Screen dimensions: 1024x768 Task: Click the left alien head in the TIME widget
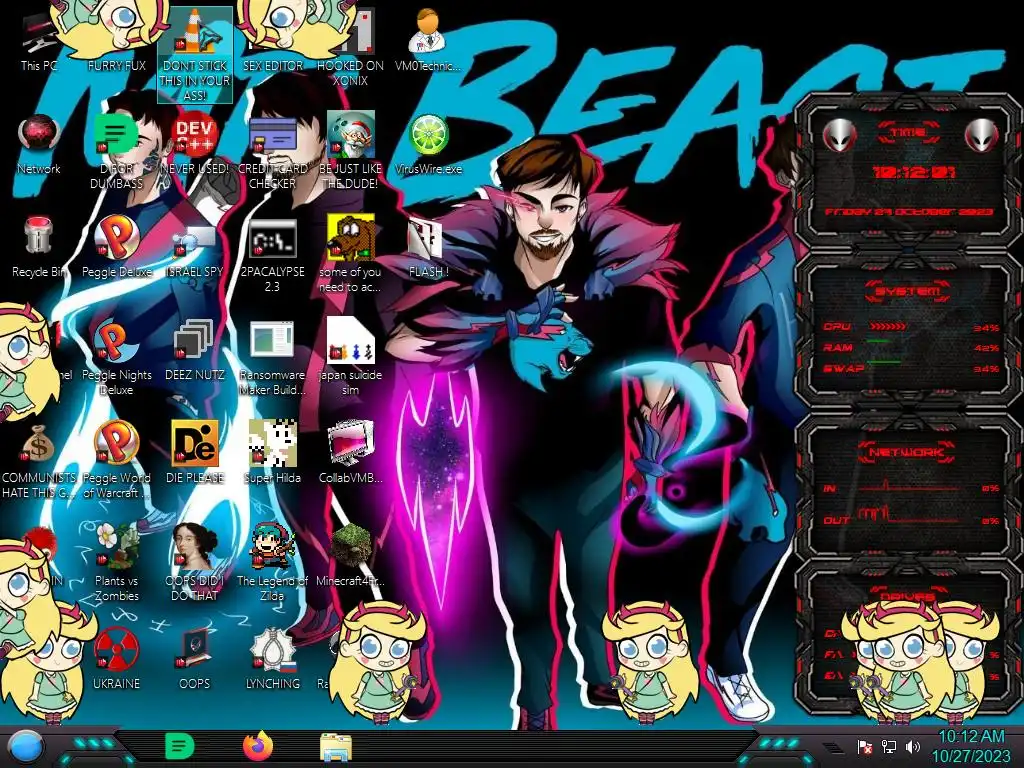(x=839, y=135)
